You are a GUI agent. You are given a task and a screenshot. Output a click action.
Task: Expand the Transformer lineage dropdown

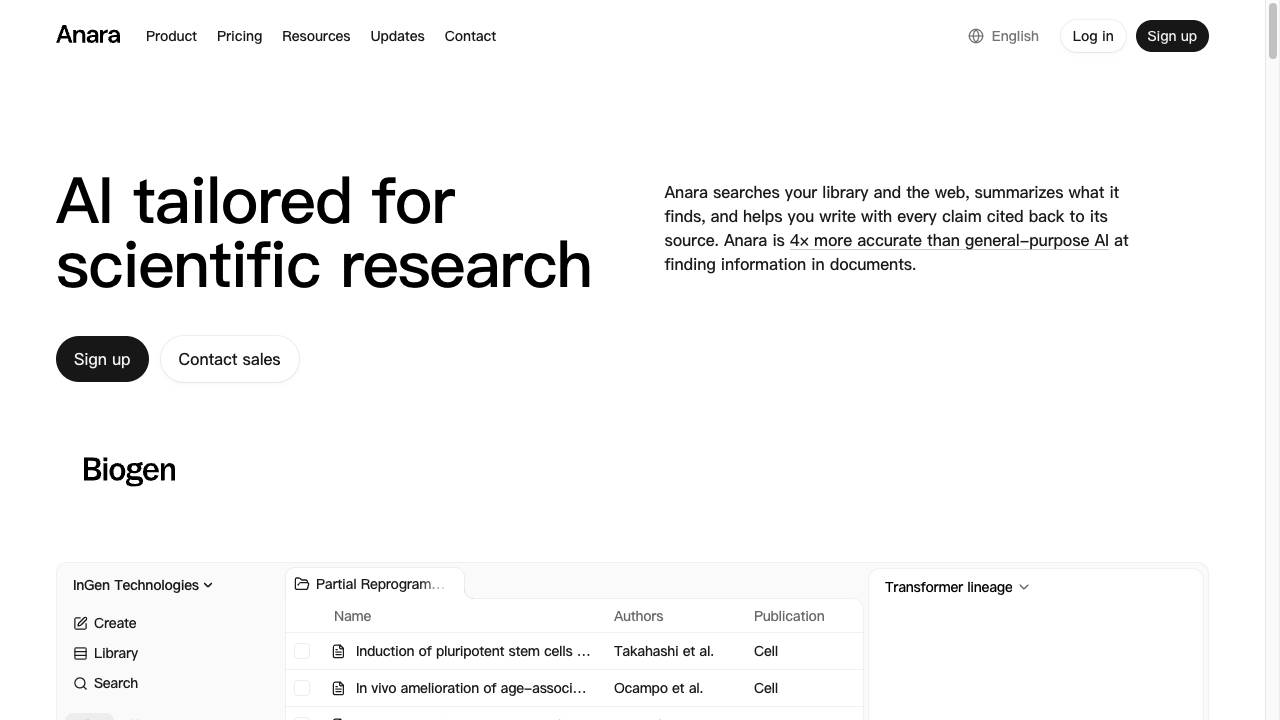957,587
